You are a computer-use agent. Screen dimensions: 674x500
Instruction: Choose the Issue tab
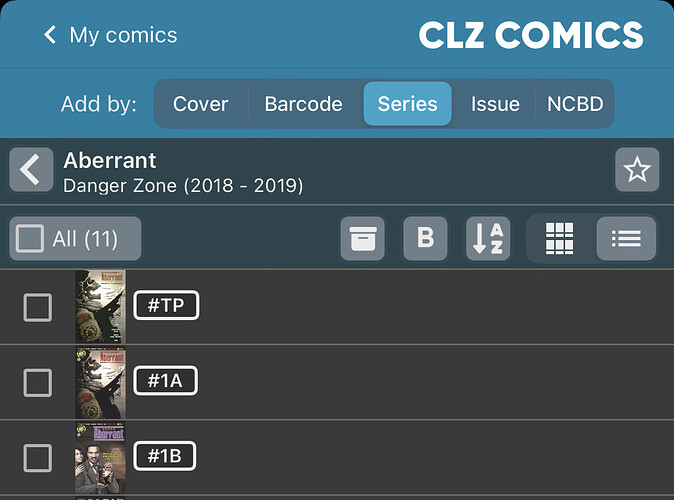pyautogui.click(x=495, y=104)
